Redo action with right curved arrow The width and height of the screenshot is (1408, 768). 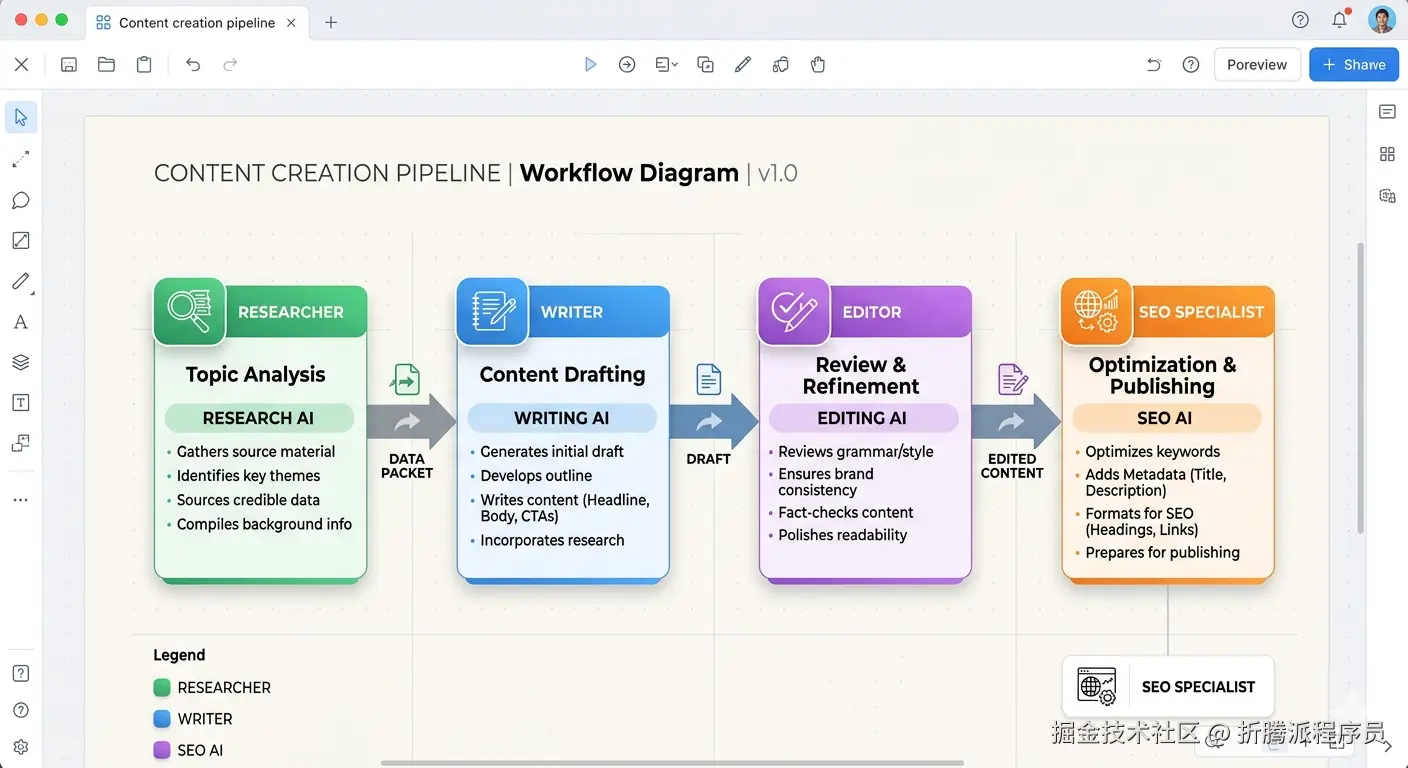pos(230,65)
